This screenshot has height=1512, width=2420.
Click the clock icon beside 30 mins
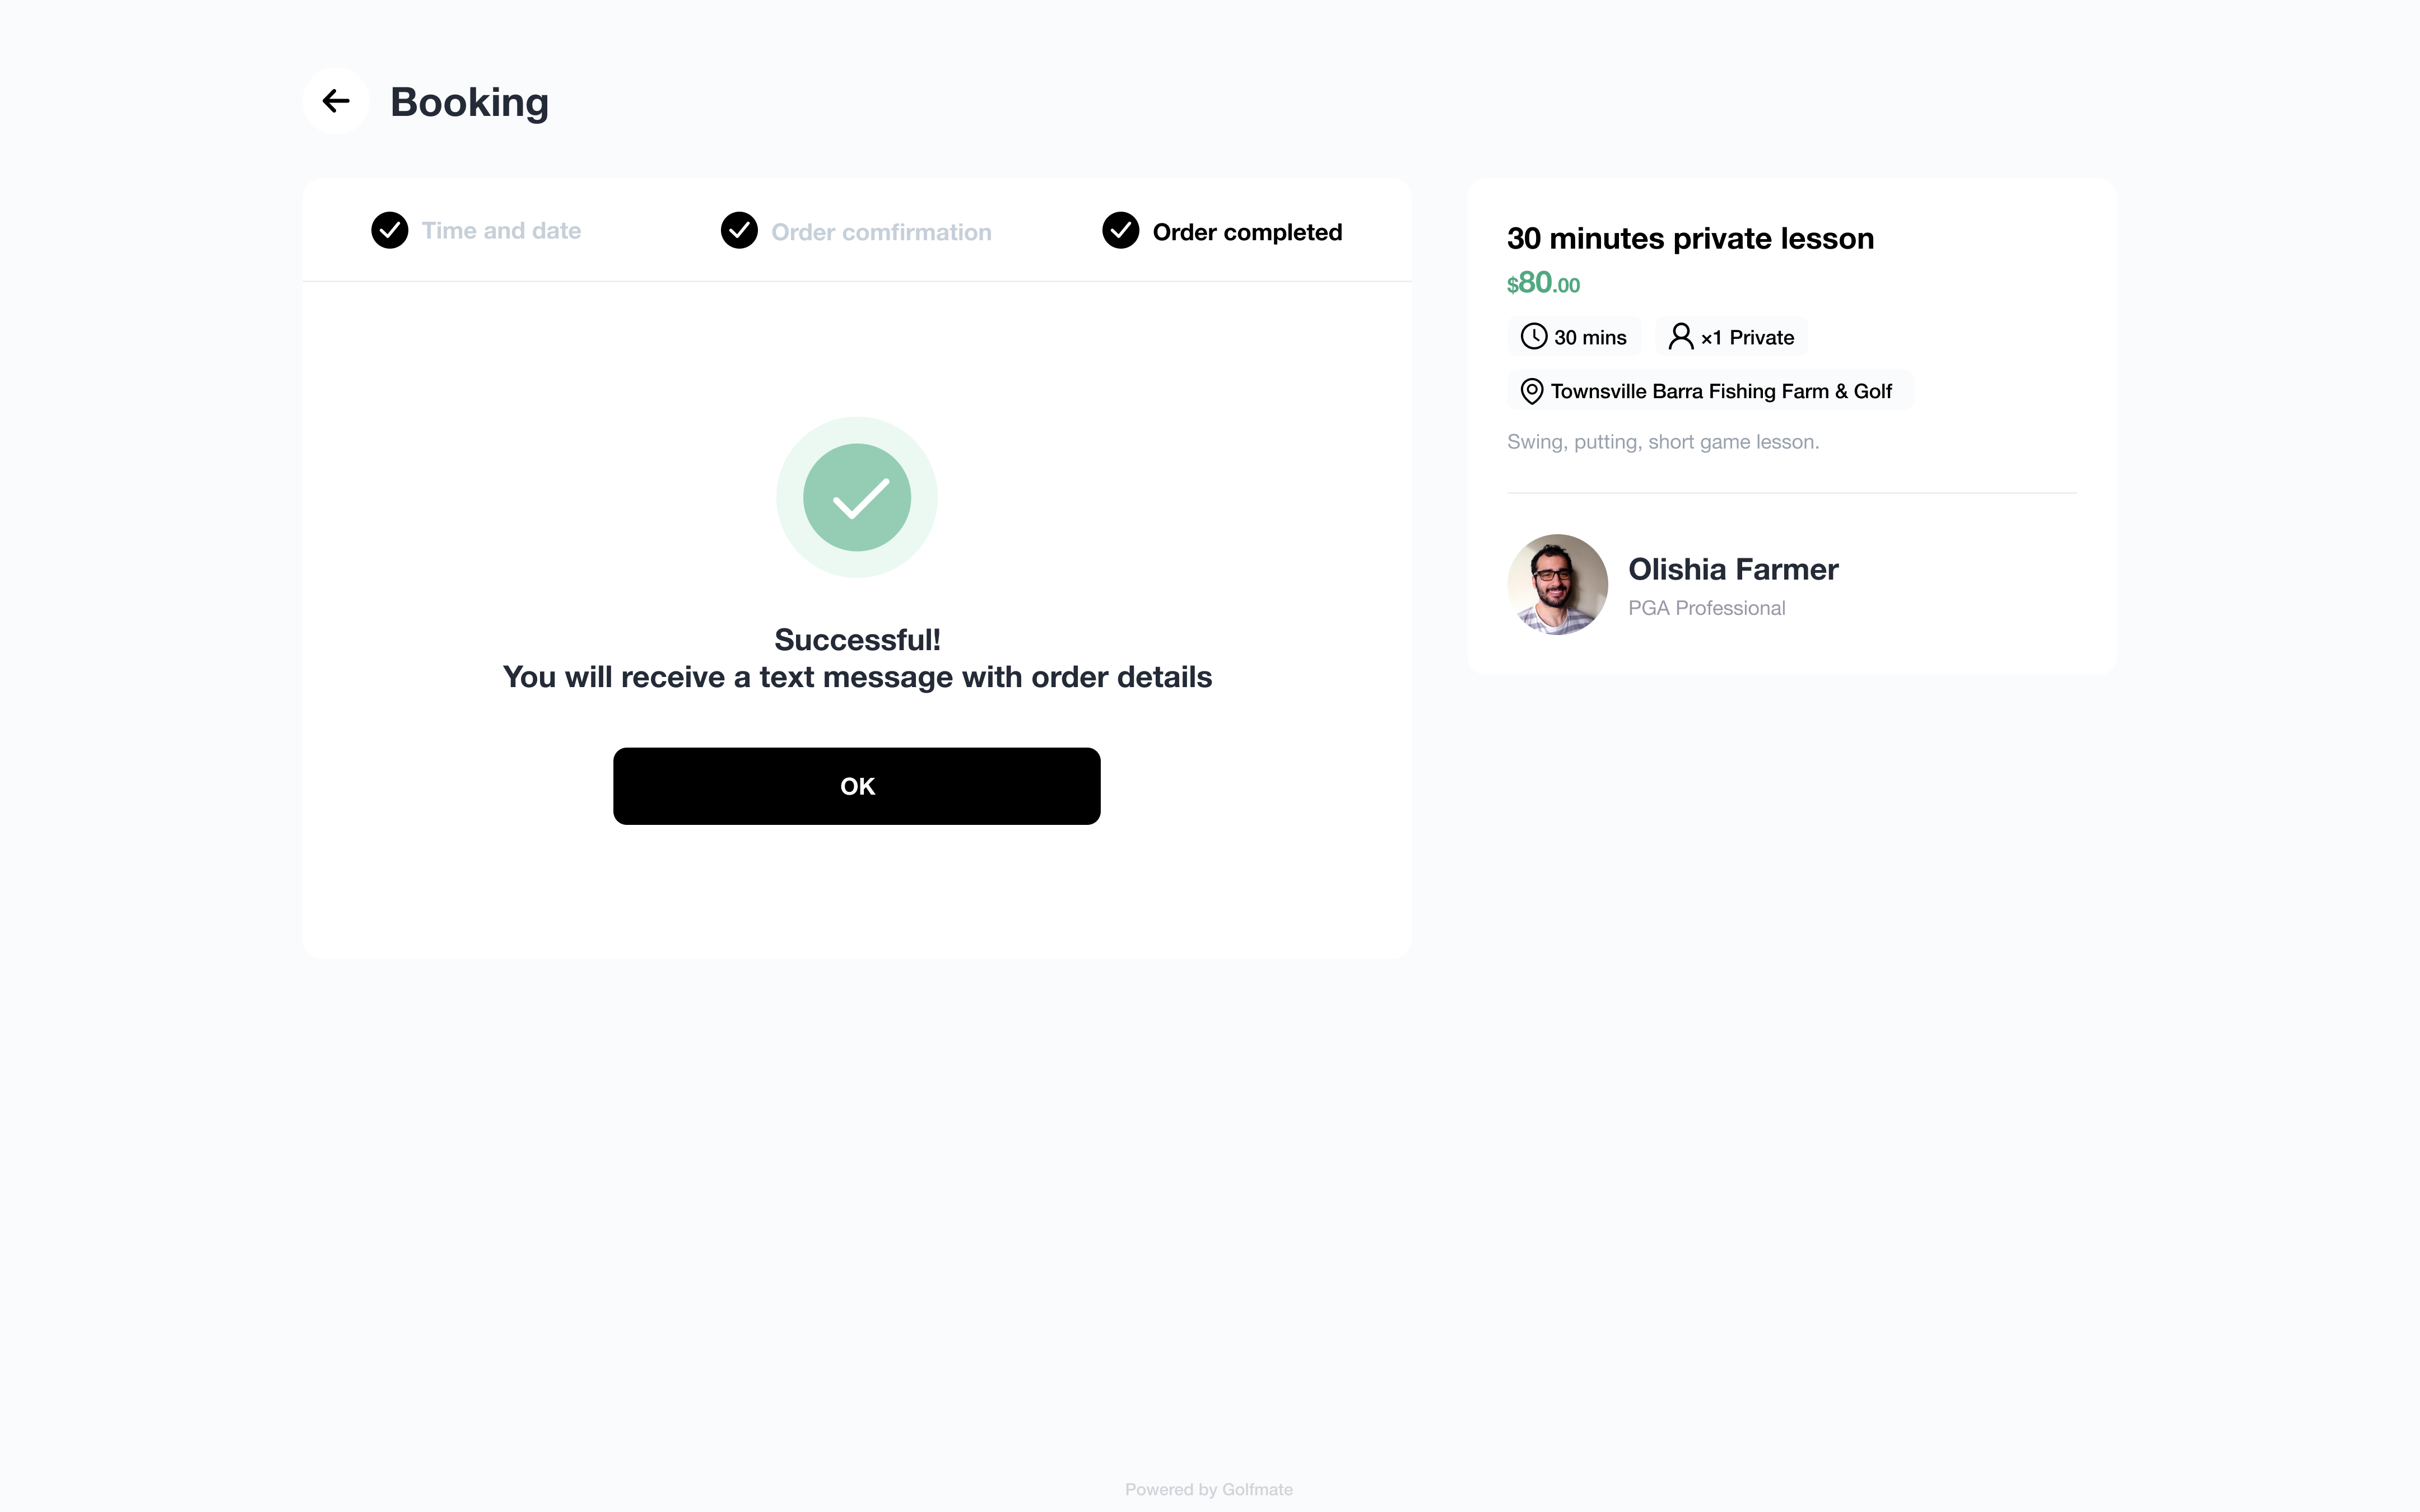click(1534, 337)
